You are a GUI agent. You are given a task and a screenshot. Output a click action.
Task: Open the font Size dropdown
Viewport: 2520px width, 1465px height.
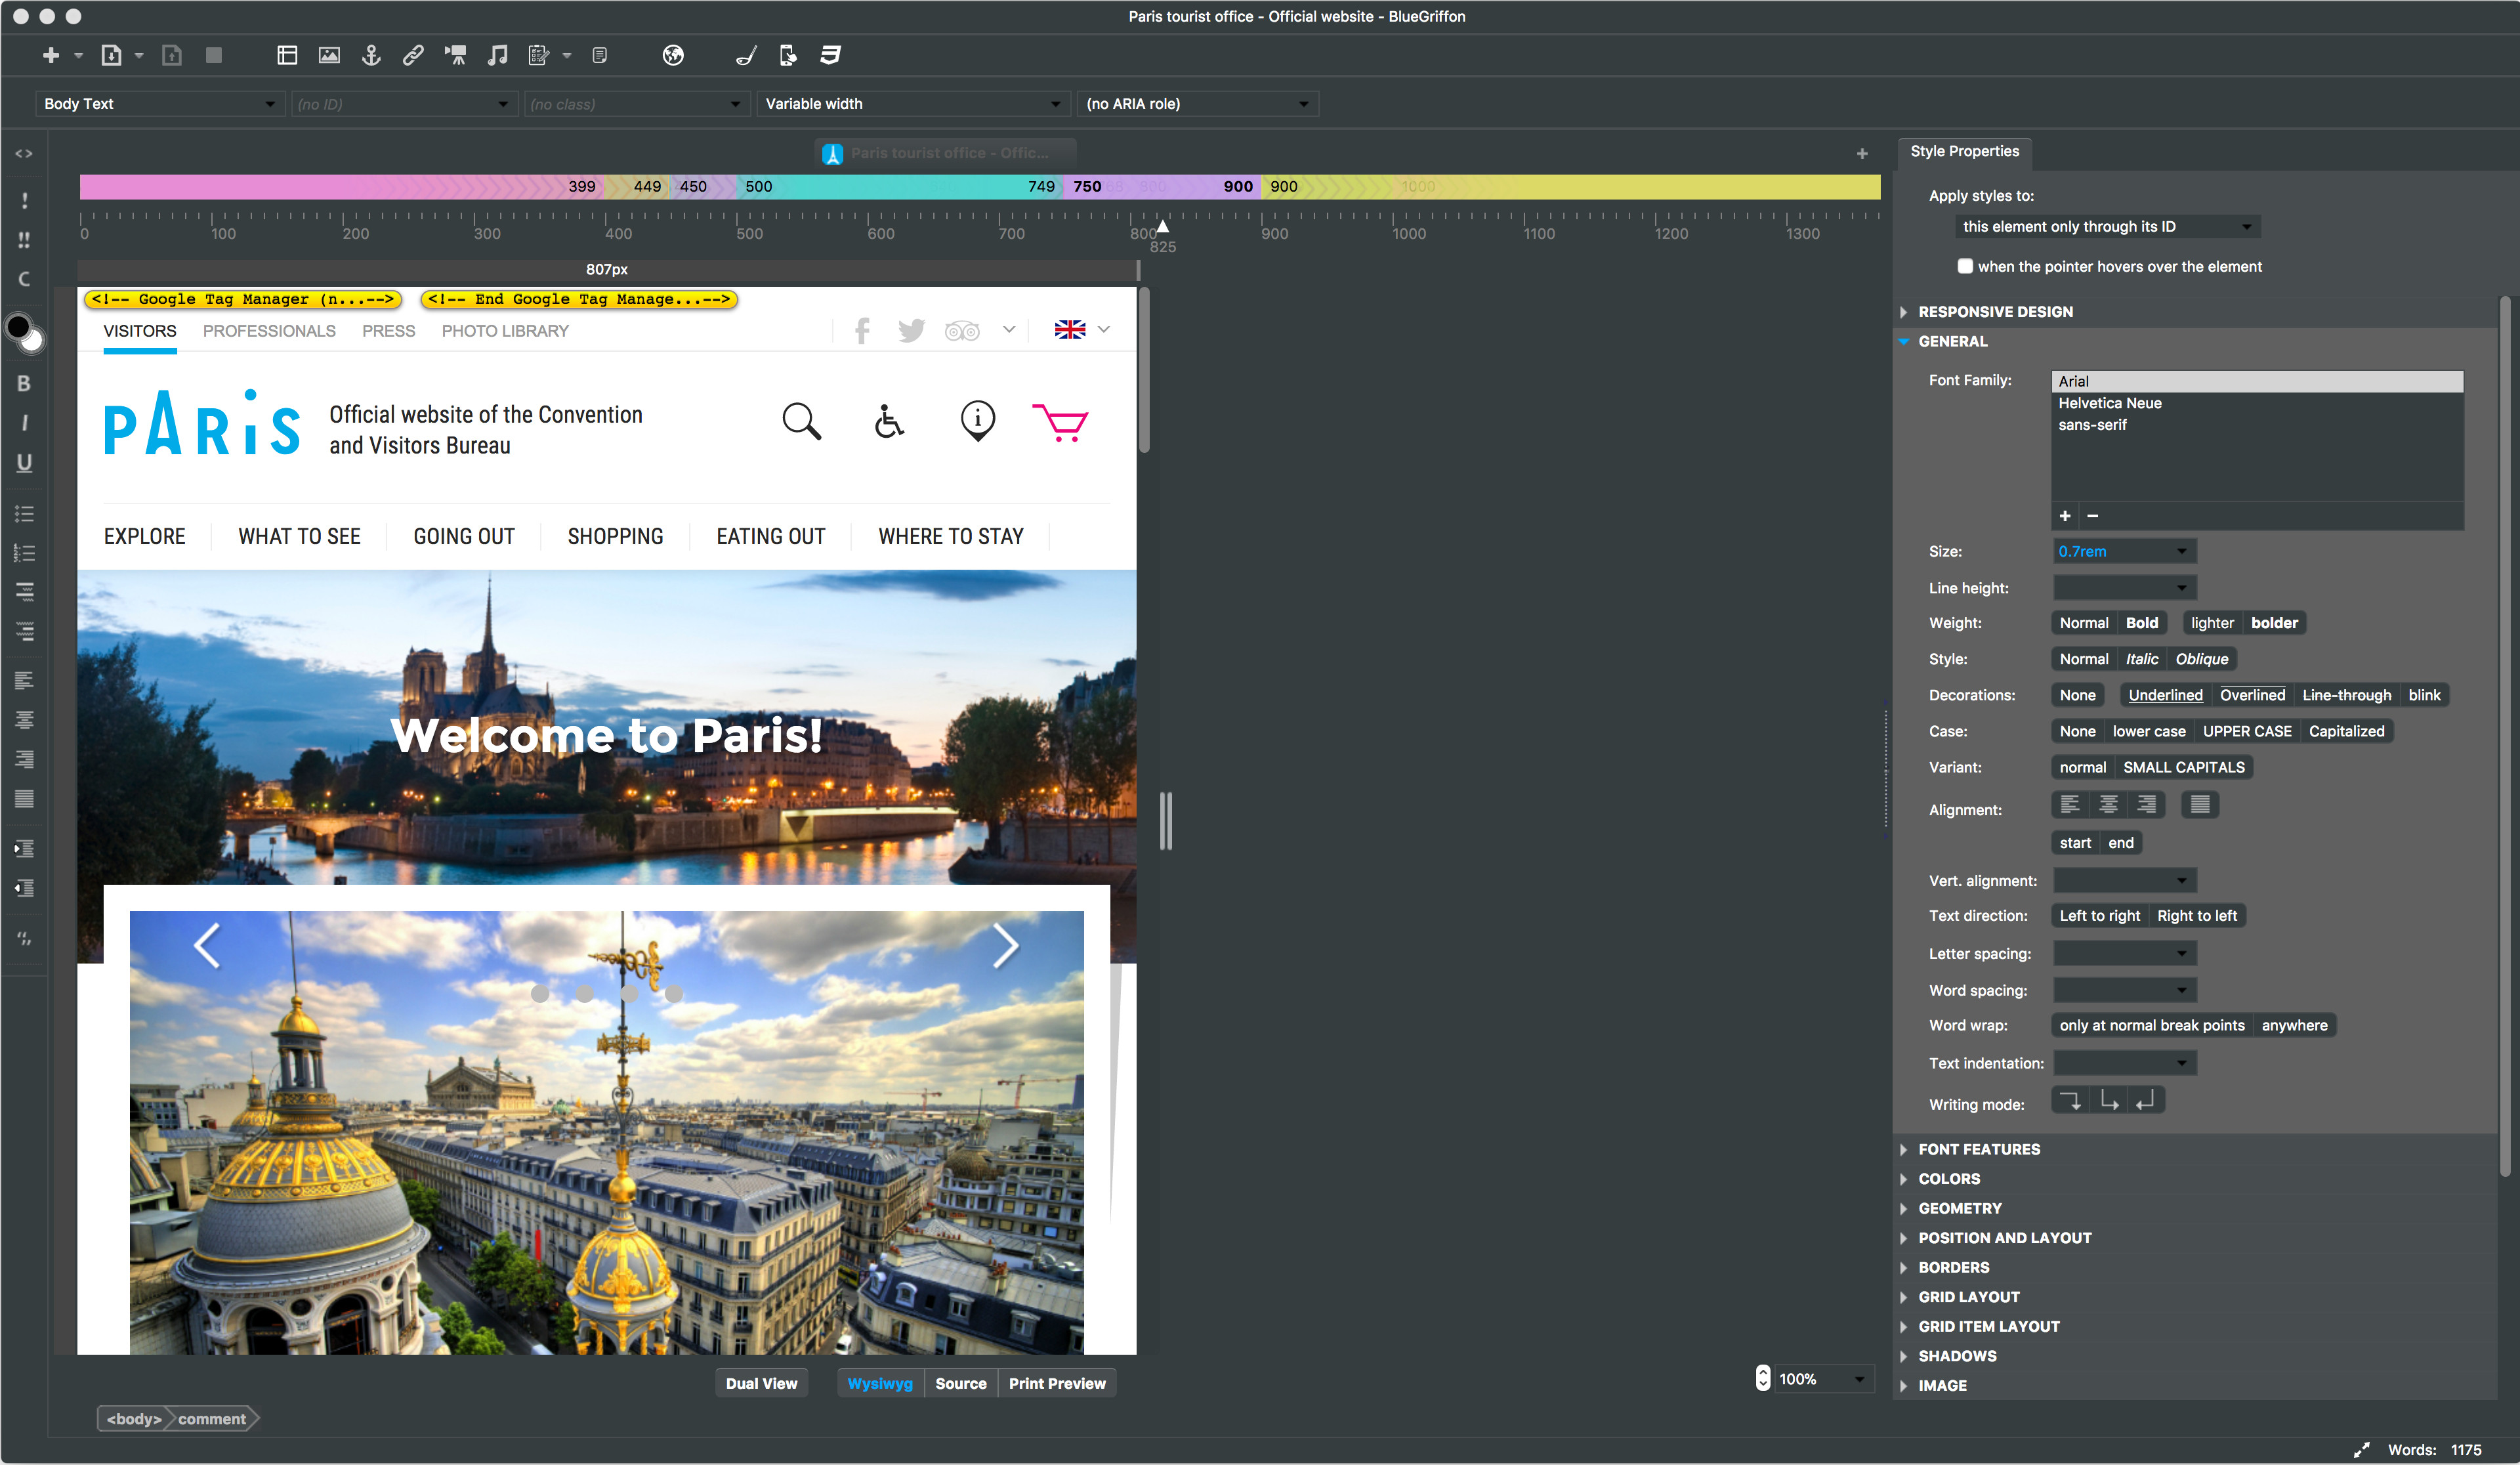[2181, 551]
